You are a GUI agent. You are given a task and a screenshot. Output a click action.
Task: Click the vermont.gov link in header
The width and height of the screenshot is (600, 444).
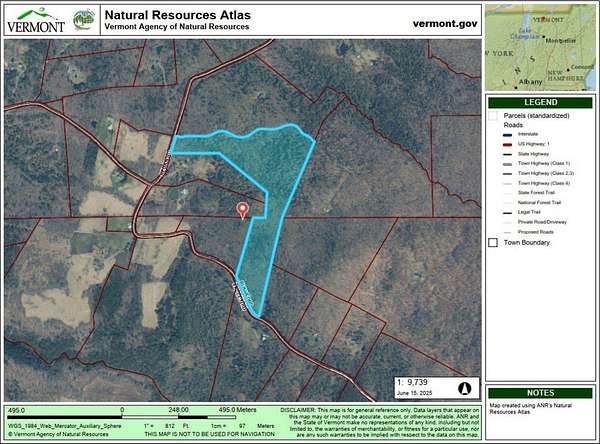440,22
